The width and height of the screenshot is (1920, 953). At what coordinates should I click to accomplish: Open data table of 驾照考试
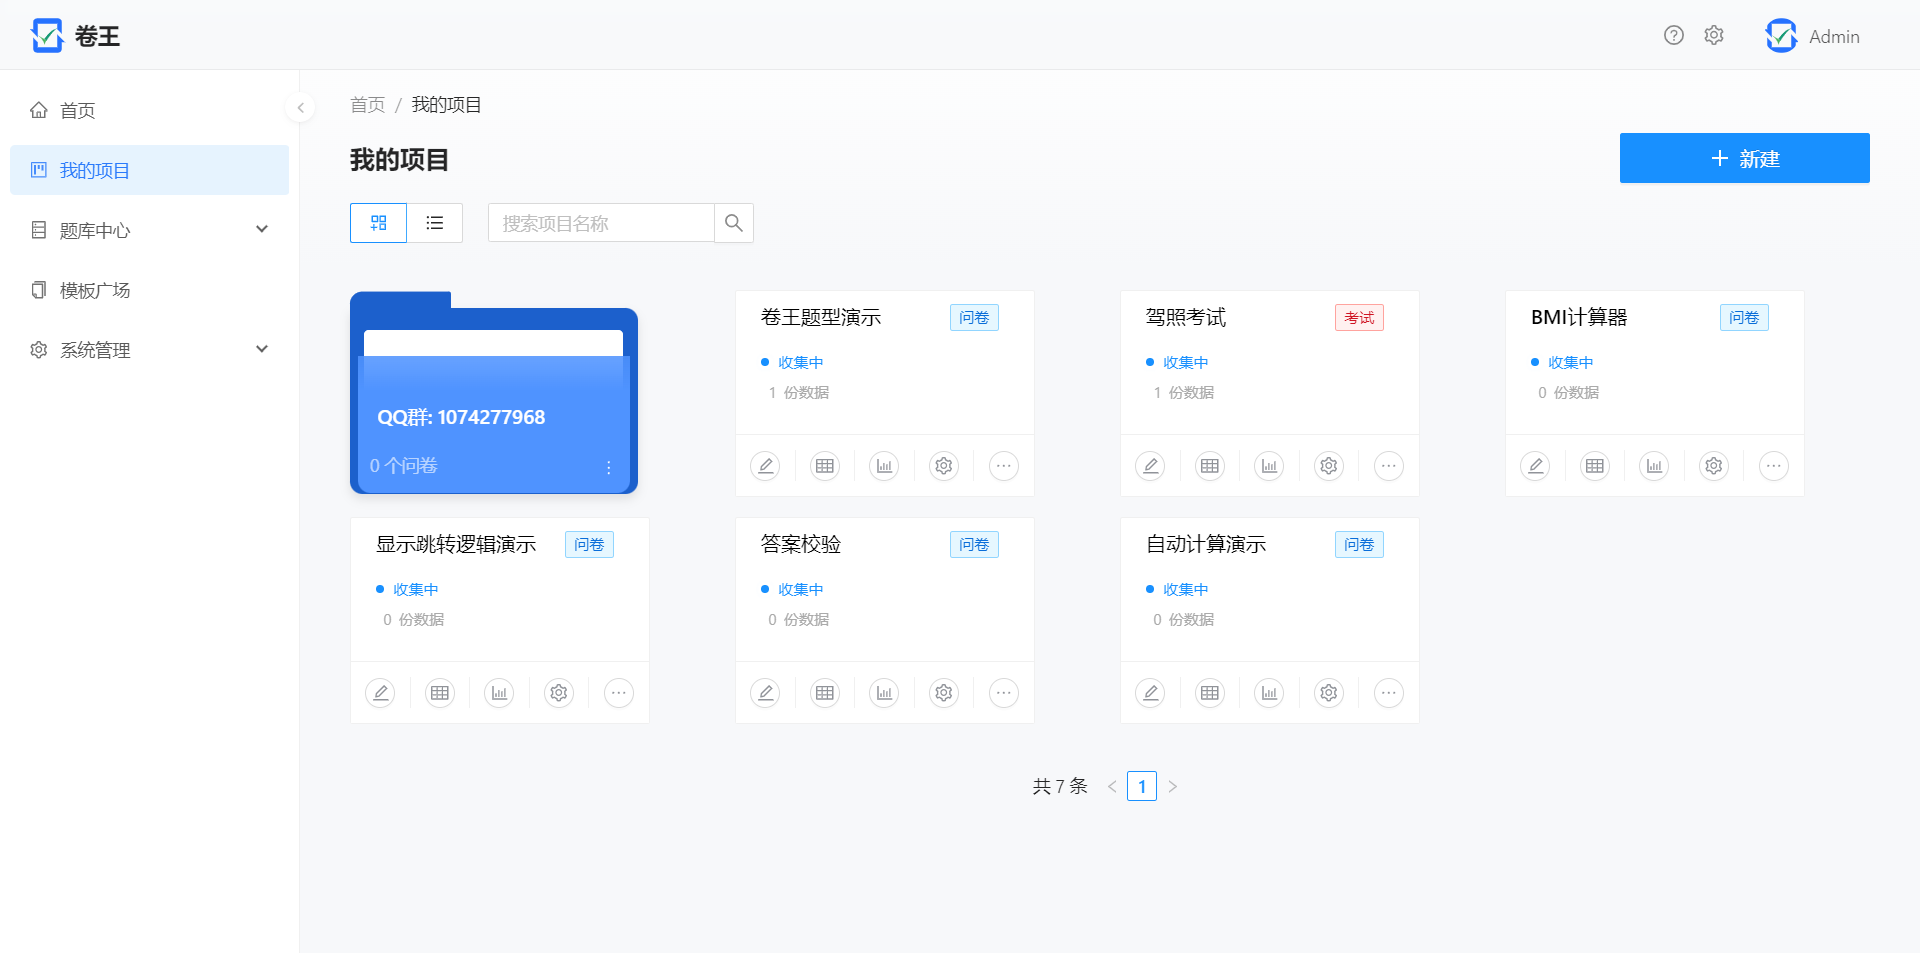point(1210,466)
